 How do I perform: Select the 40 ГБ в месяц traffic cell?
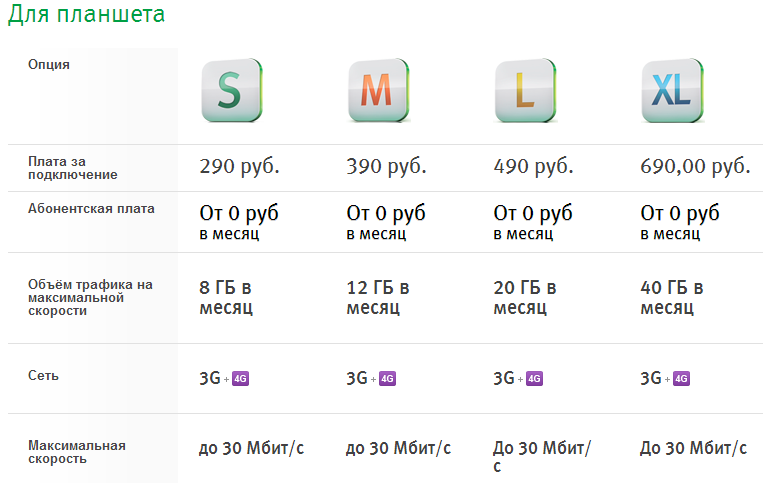tap(672, 297)
